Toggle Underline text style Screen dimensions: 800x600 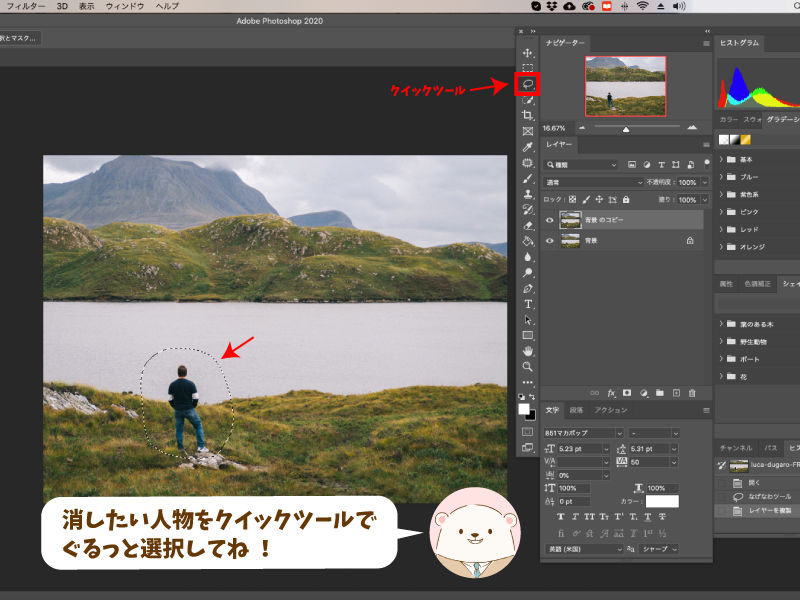point(648,517)
